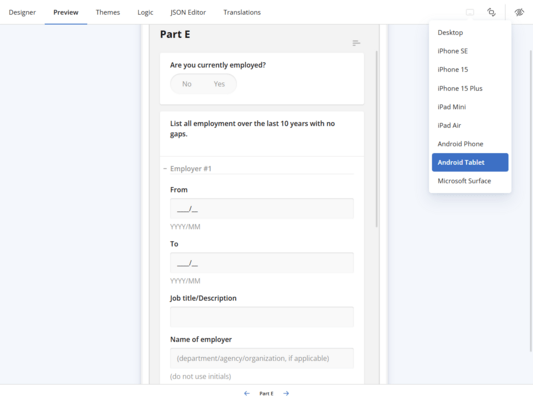
Task: Switch to the Preview tab
Action: pos(66,12)
